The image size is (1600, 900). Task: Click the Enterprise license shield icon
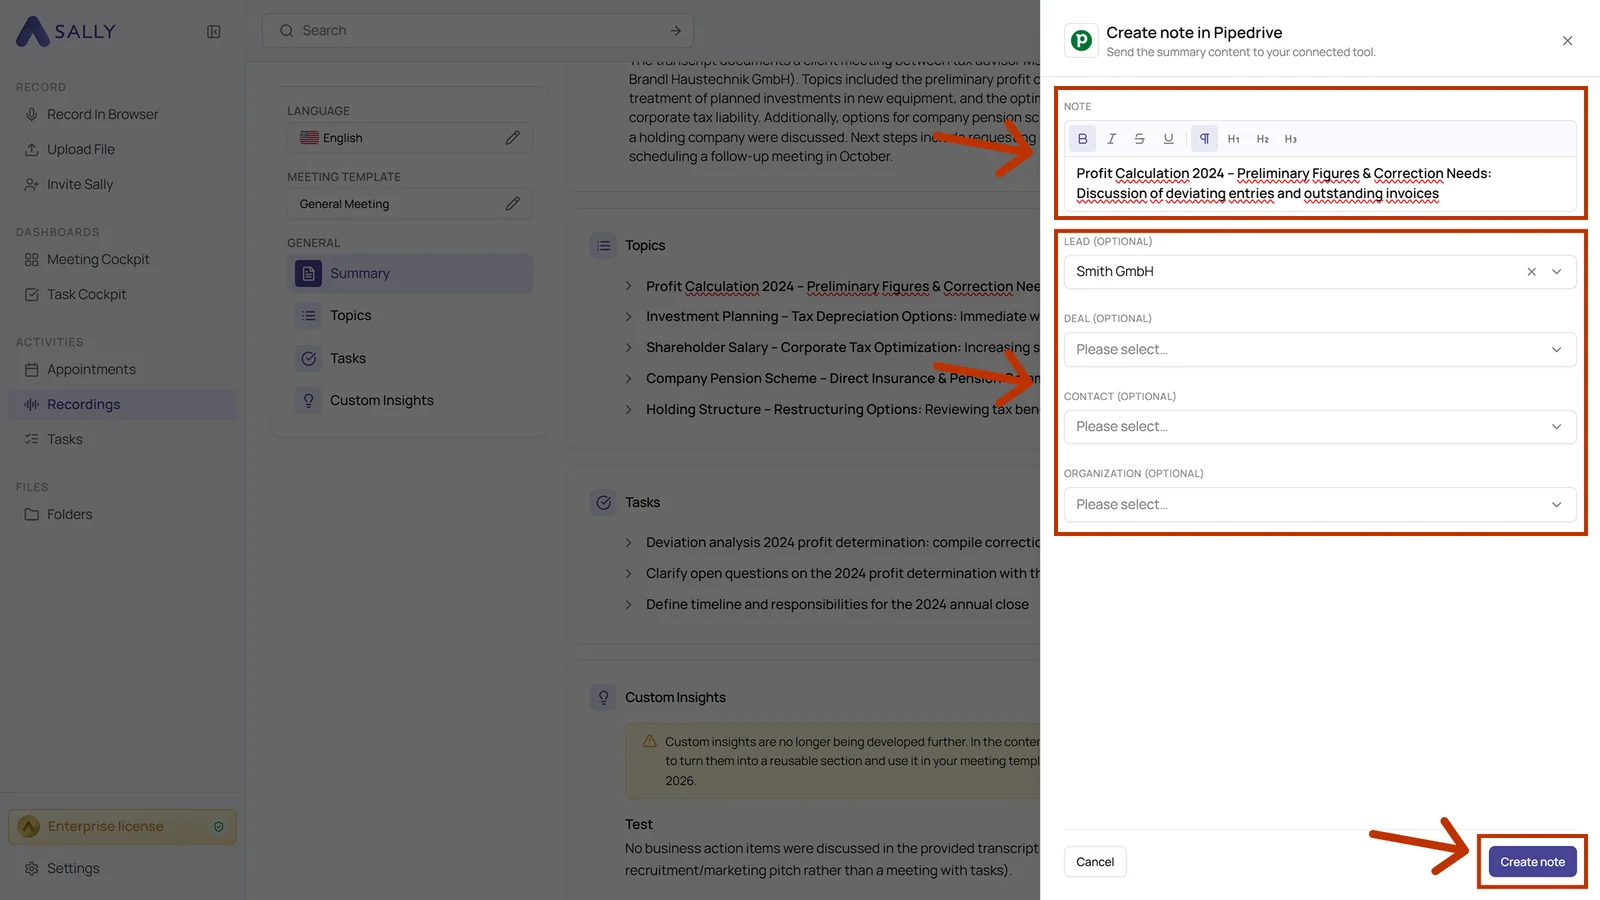pyautogui.click(x=219, y=827)
